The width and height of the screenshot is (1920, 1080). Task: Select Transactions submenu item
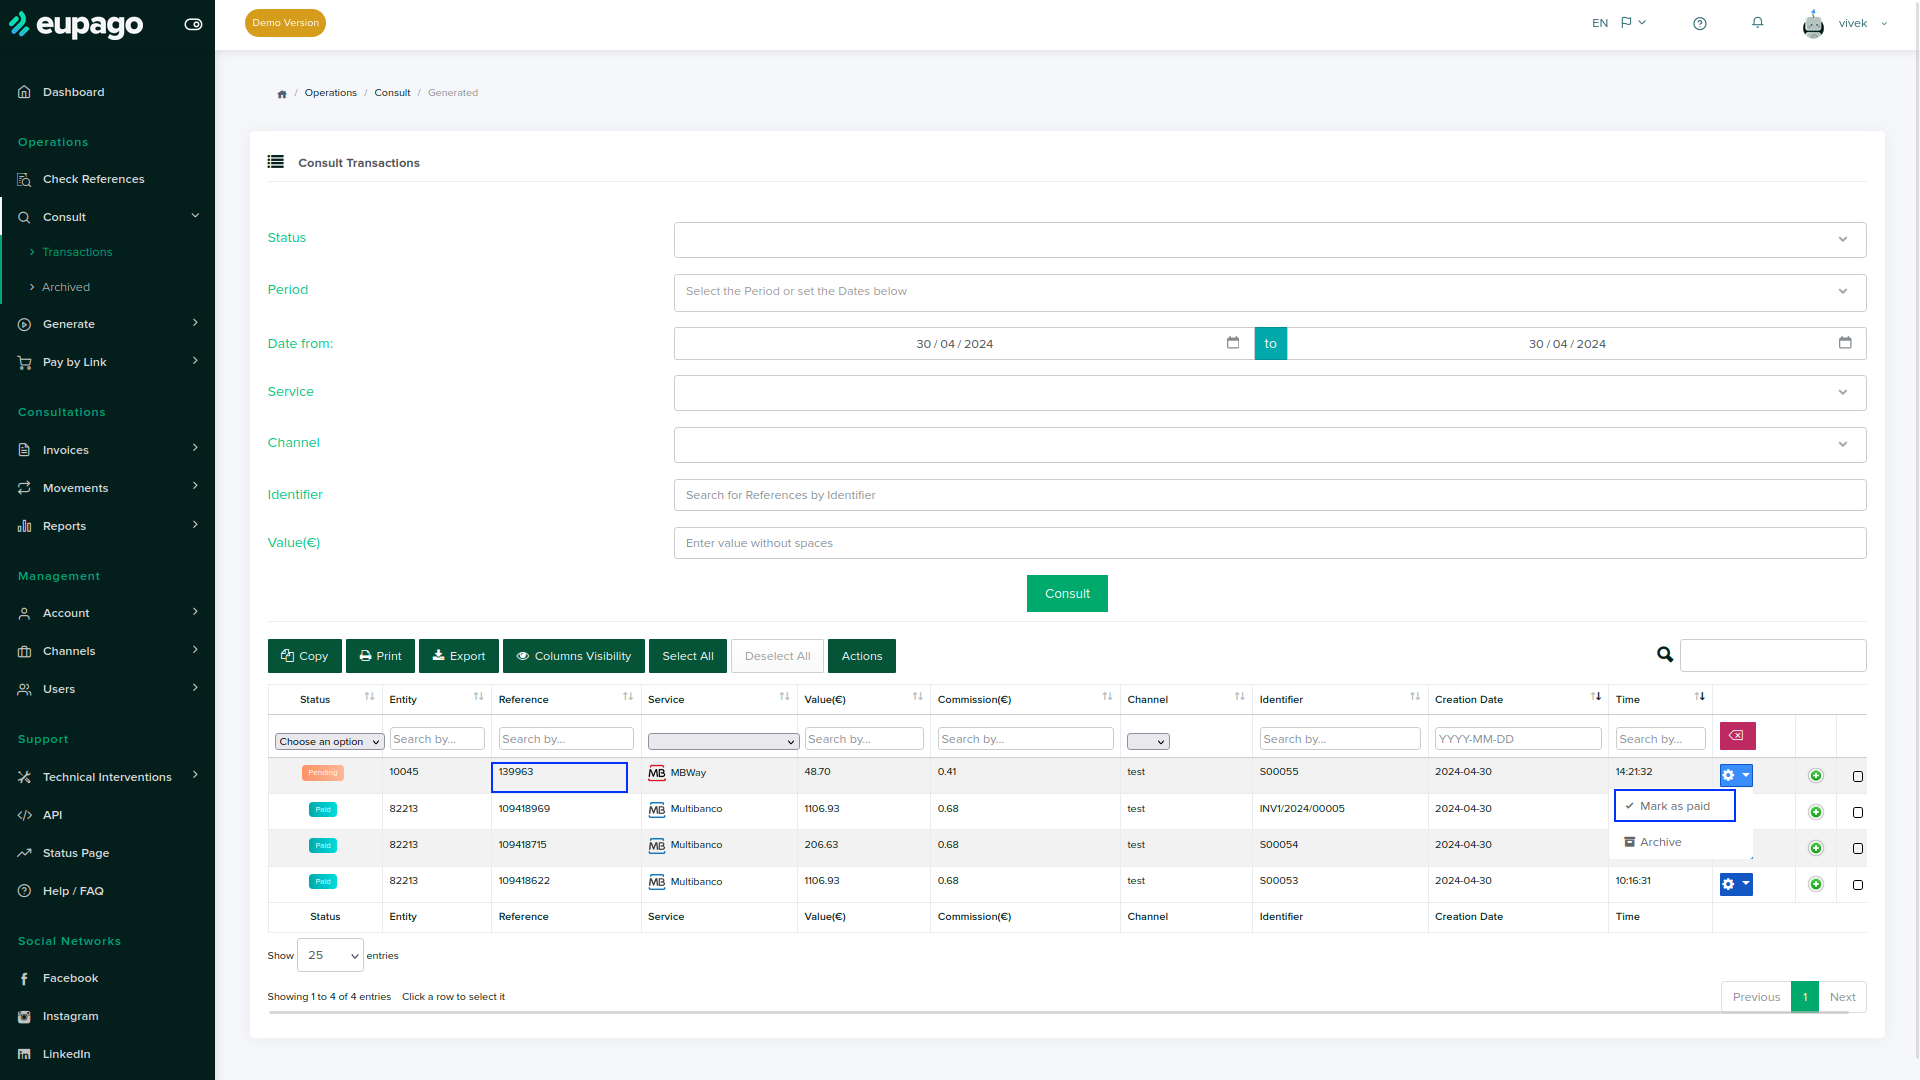(77, 252)
